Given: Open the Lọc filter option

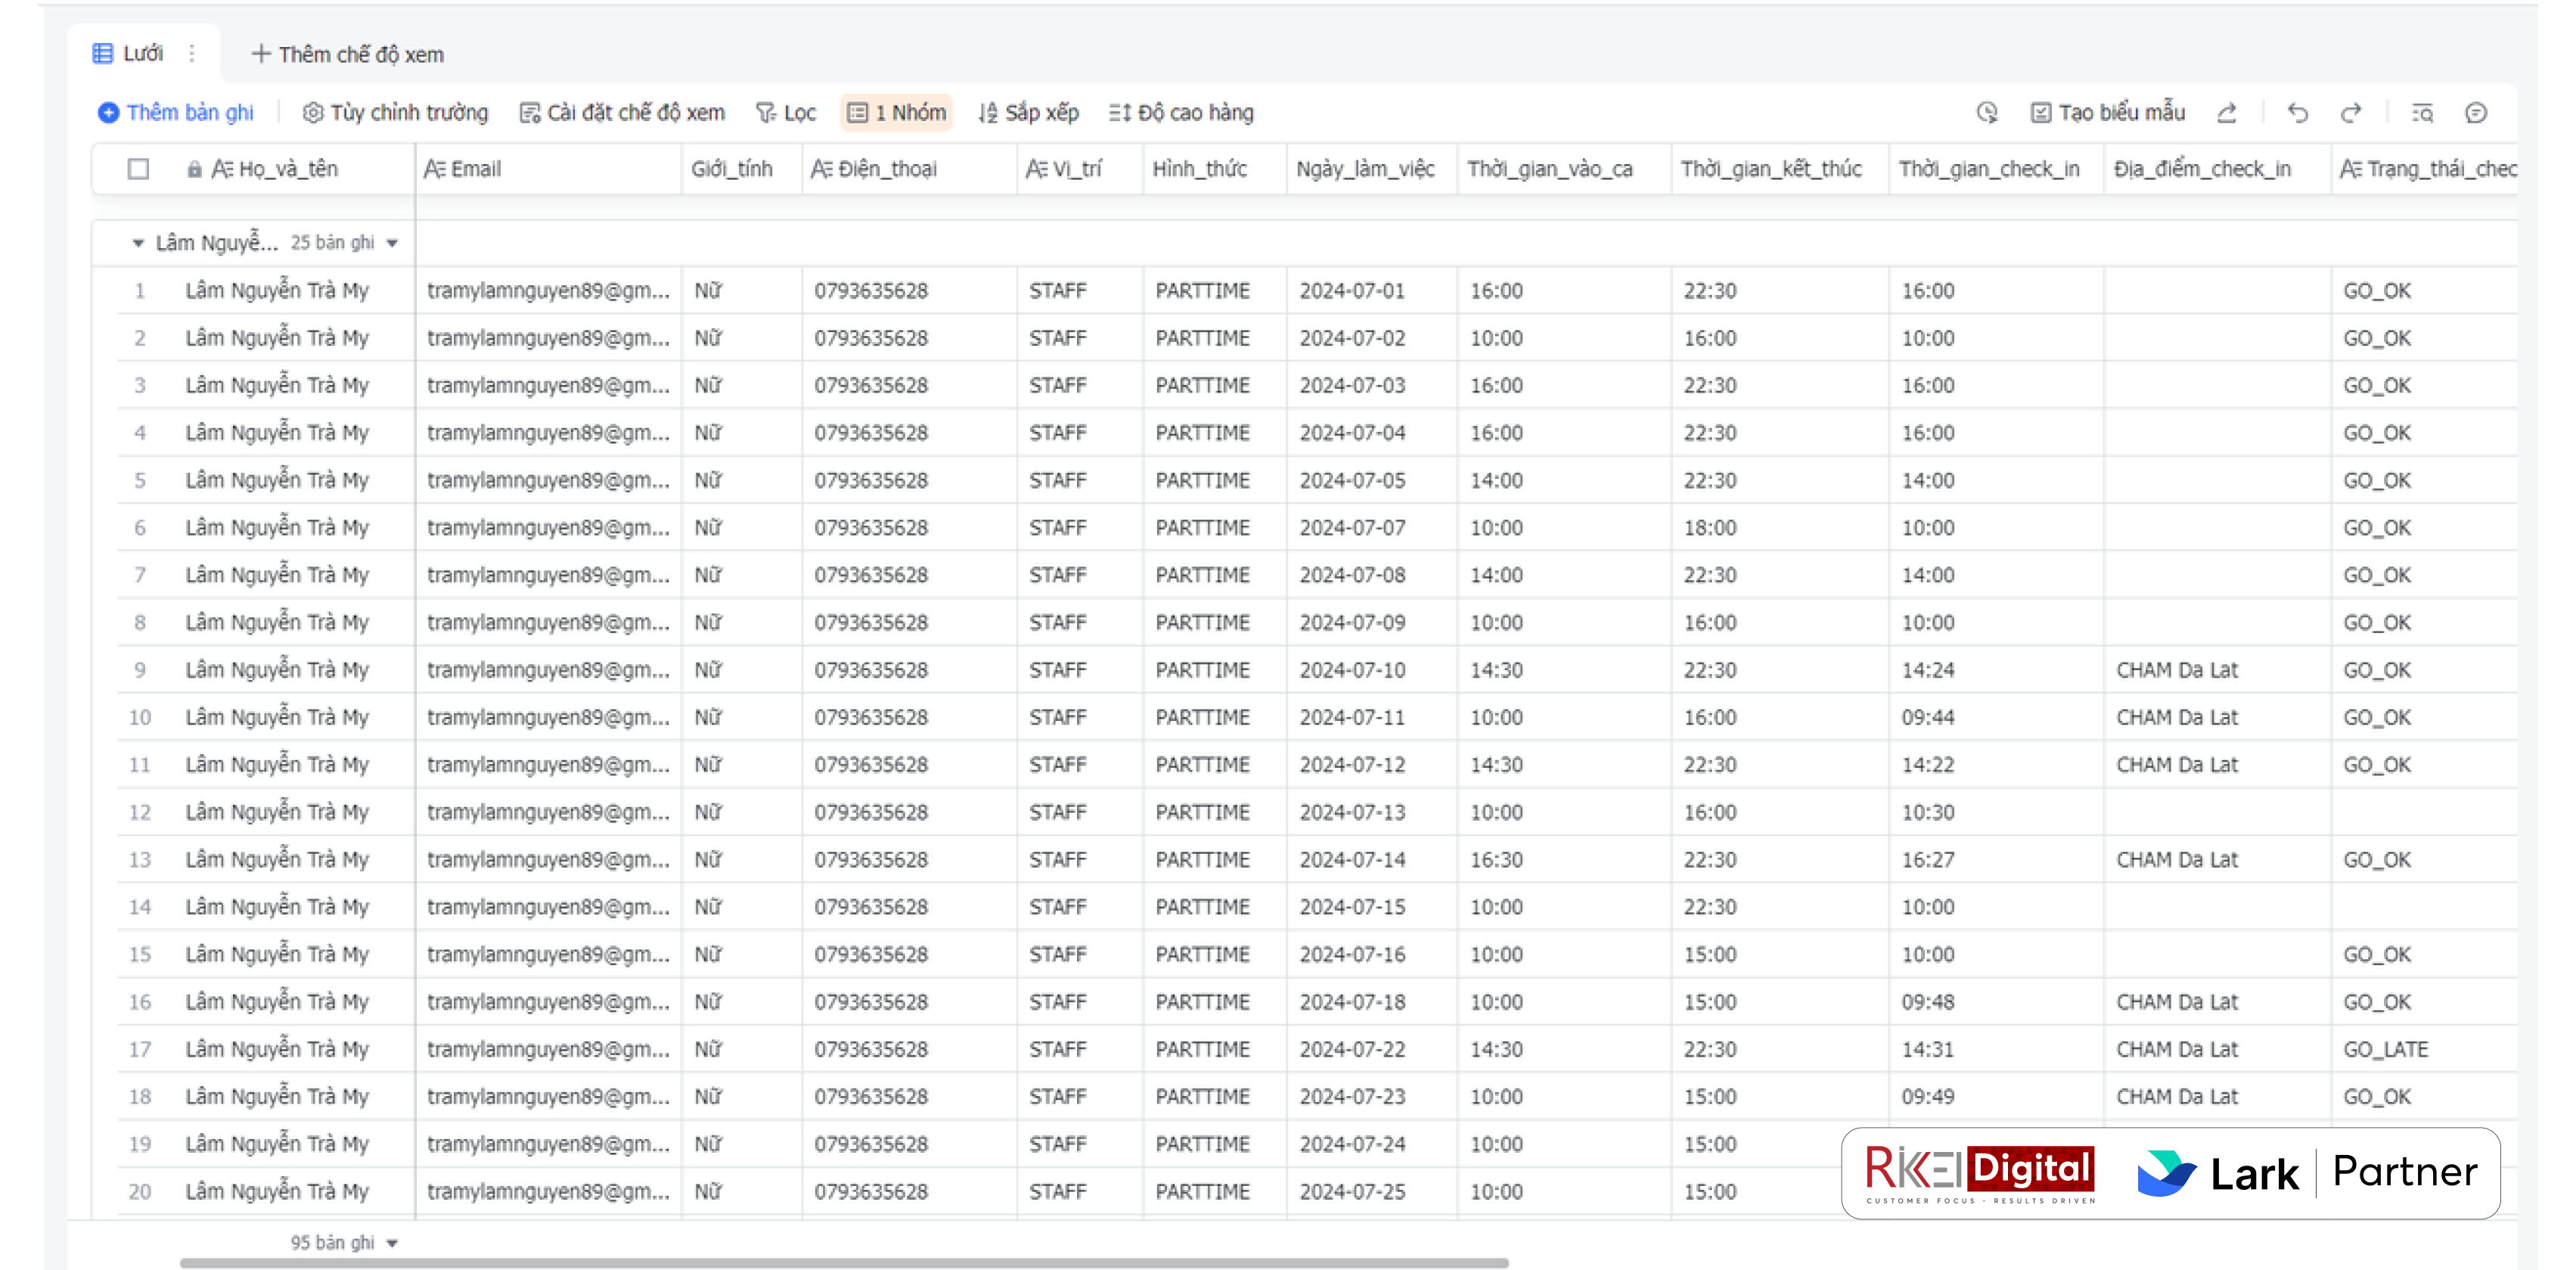Looking at the screenshot, I should pyautogui.click(x=786, y=113).
